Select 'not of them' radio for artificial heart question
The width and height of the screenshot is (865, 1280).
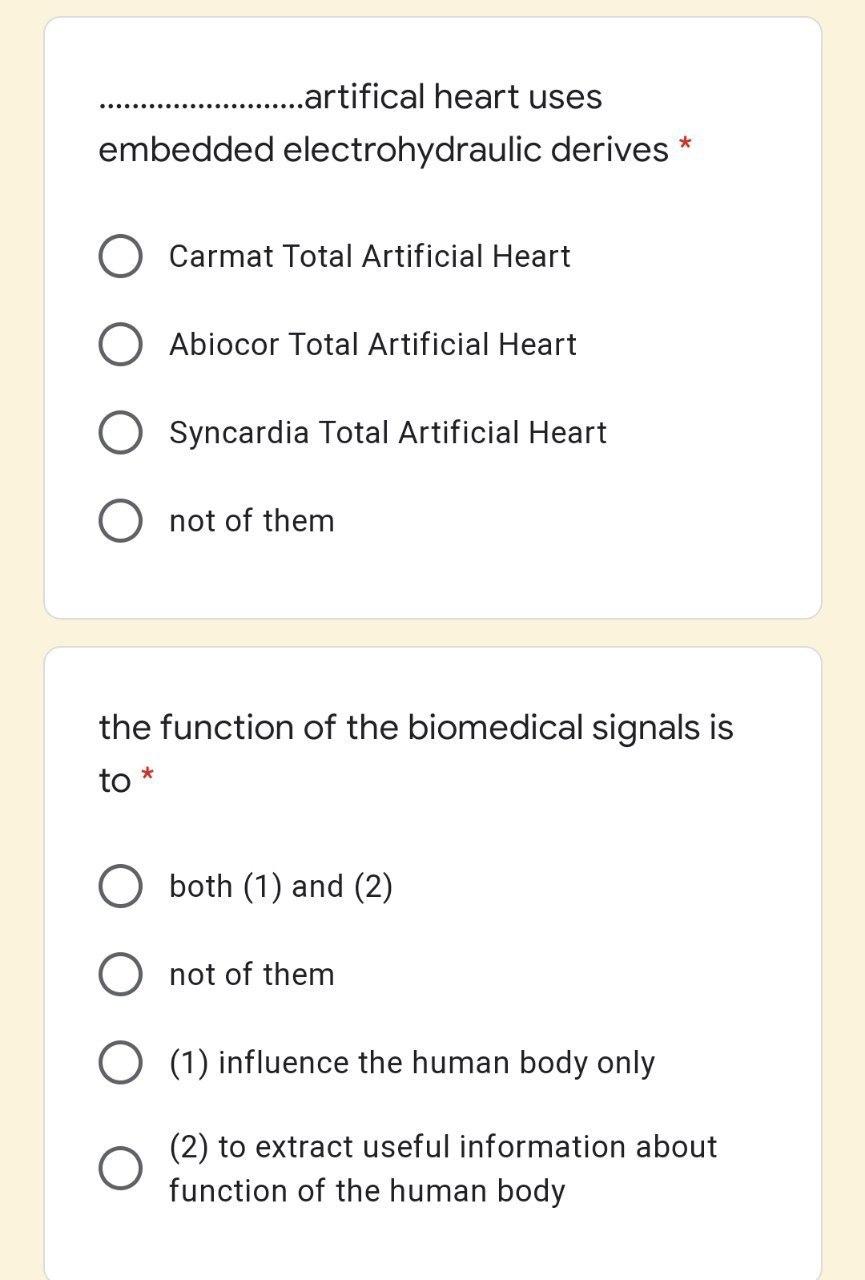point(120,521)
